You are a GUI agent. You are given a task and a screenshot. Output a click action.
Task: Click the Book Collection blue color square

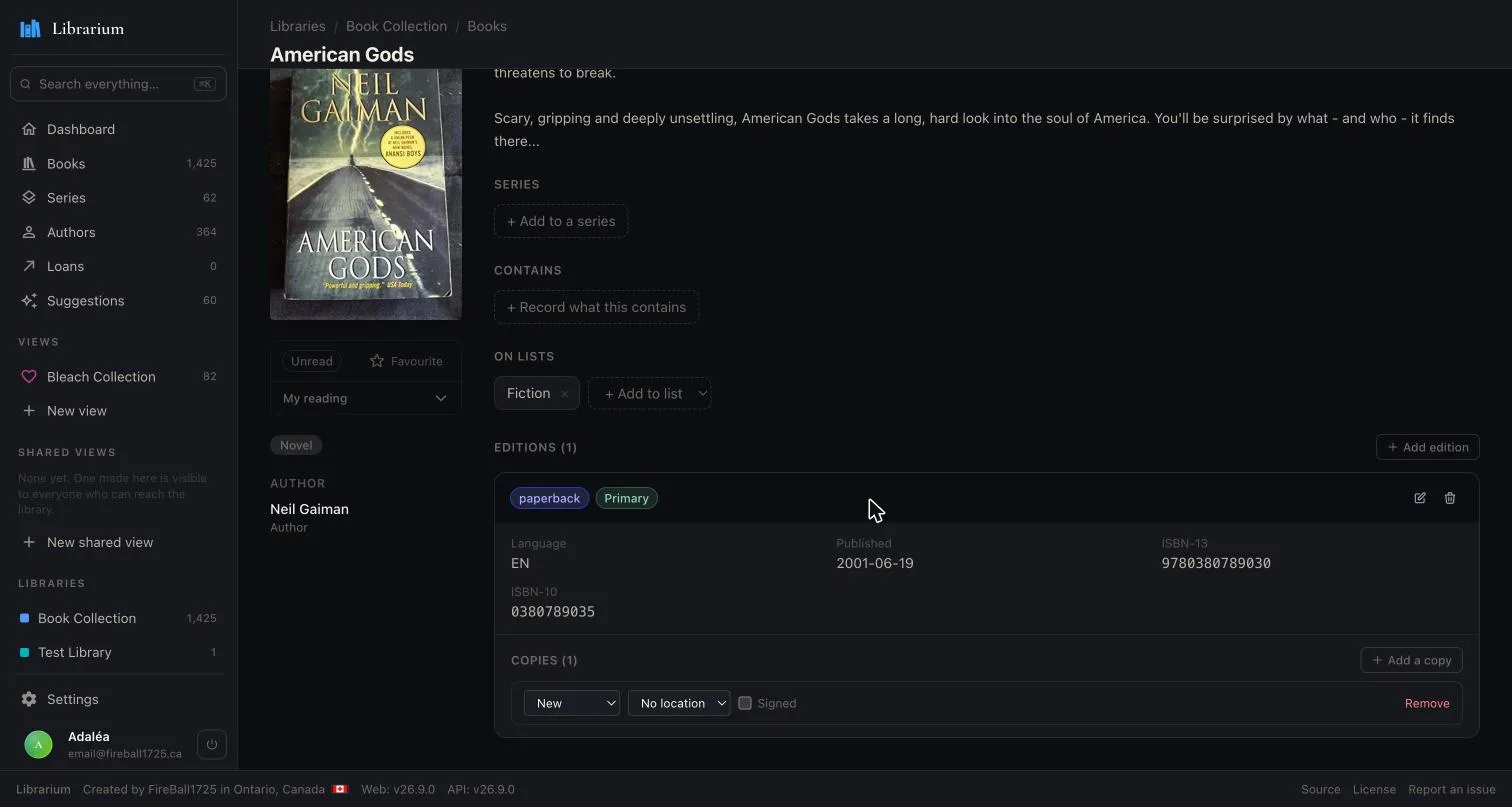coord(25,618)
